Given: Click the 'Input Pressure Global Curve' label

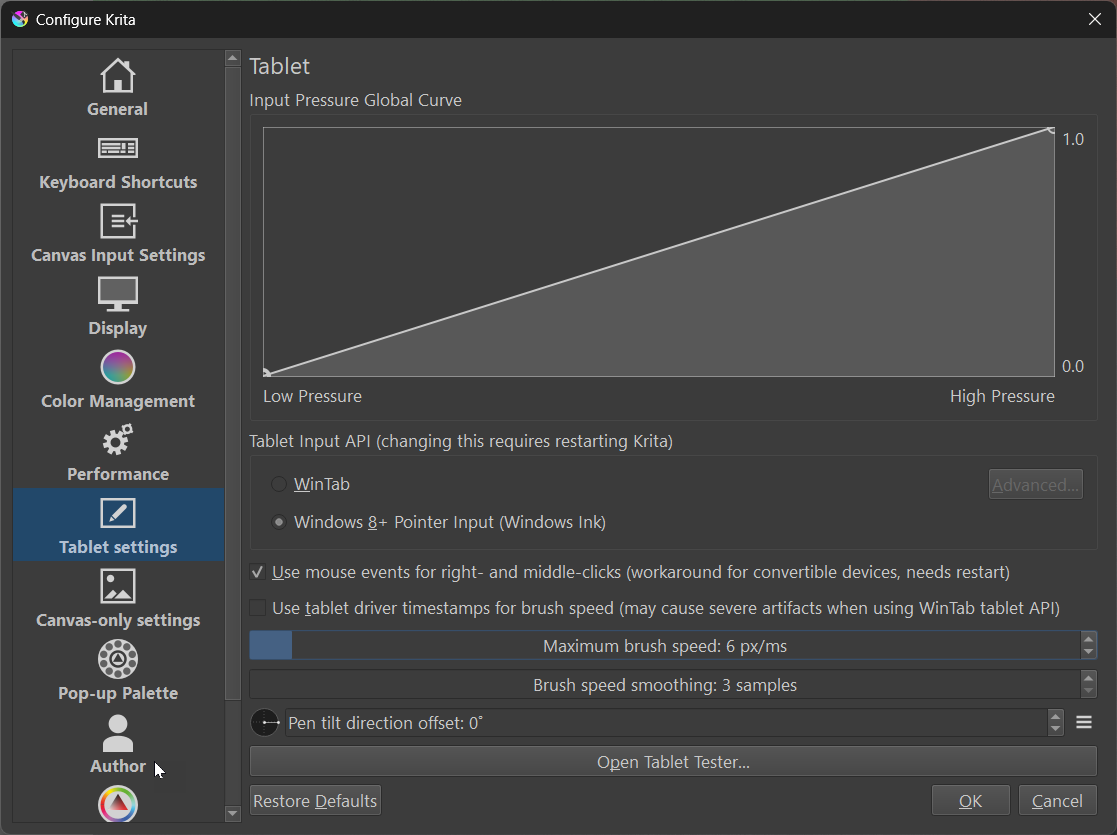Looking at the screenshot, I should tap(355, 100).
